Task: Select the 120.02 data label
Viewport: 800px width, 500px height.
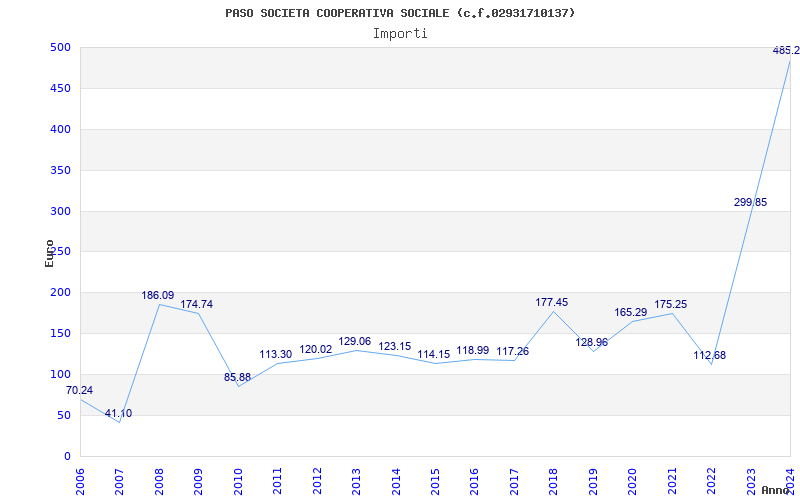Action: [x=315, y=349]
